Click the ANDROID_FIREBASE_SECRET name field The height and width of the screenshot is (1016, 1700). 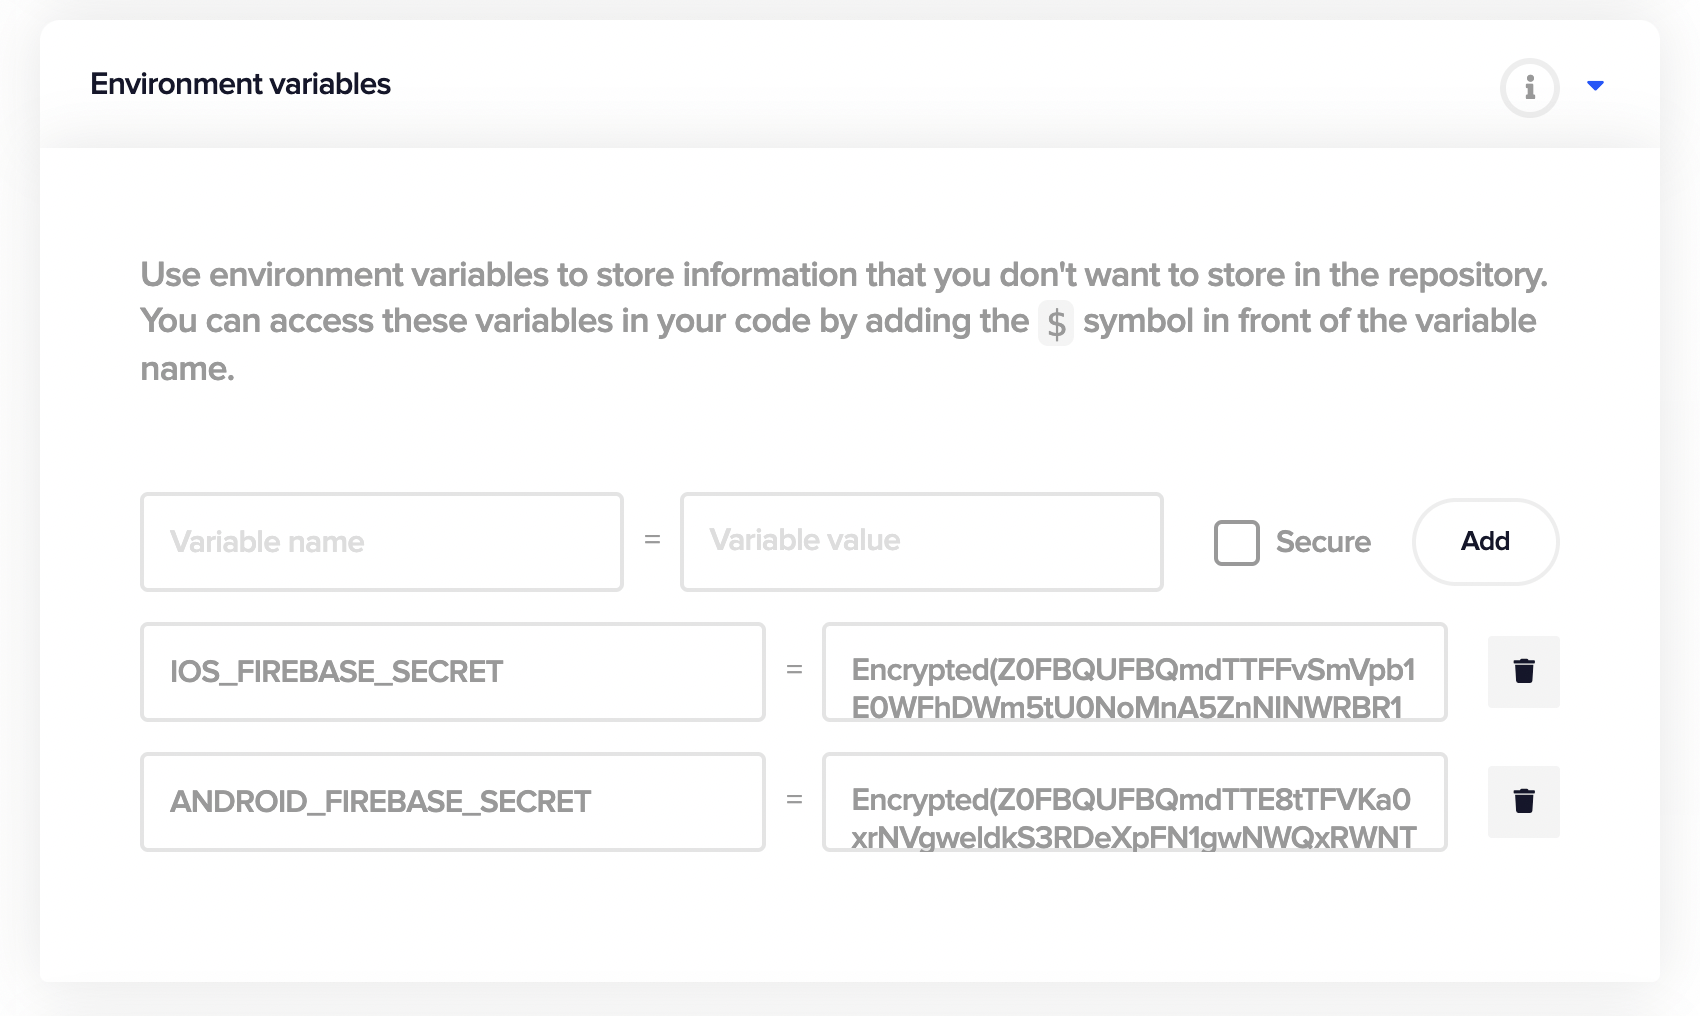(452, 802)
